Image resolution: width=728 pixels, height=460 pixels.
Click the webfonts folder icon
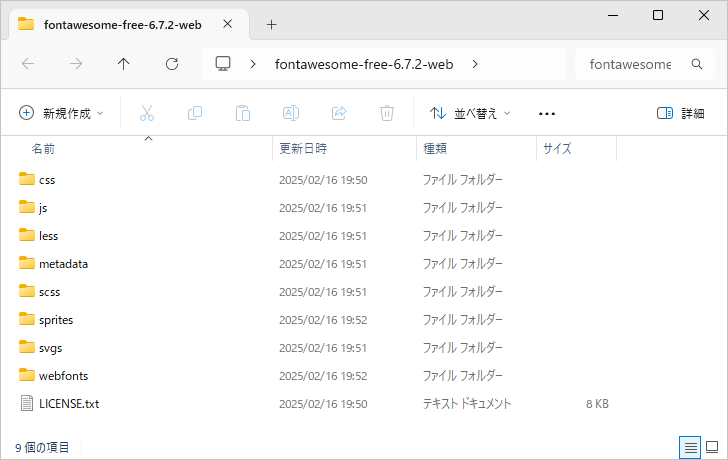[x=27, y=375]
